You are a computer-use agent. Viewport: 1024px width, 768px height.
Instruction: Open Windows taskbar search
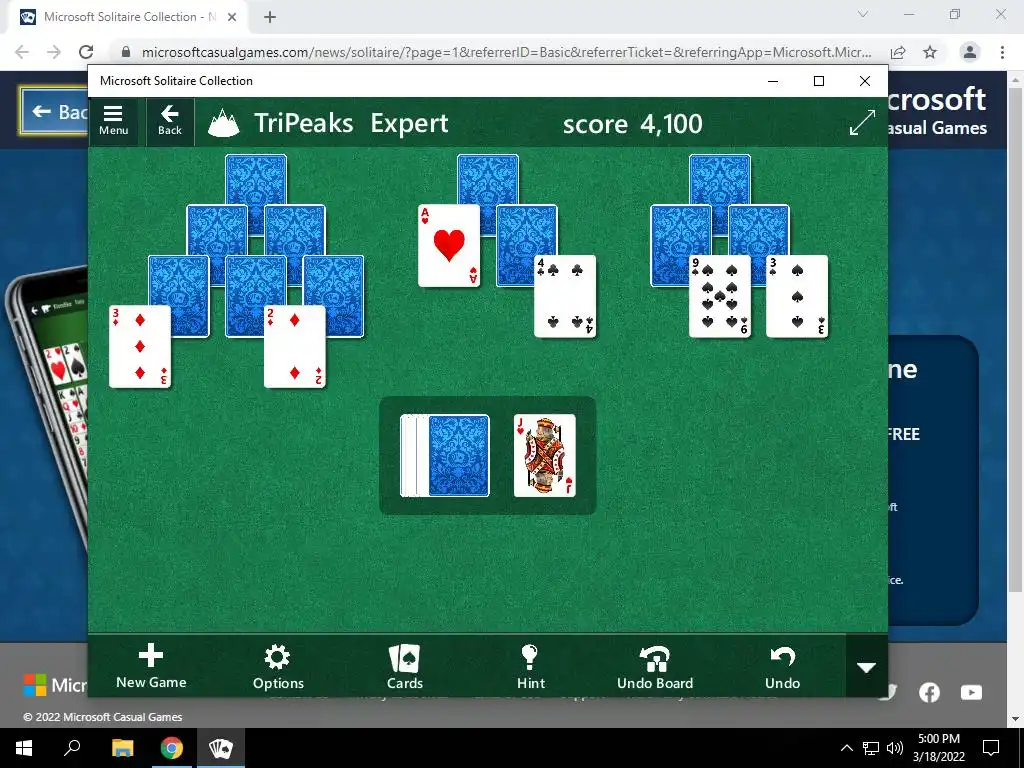tap(72, 748)
